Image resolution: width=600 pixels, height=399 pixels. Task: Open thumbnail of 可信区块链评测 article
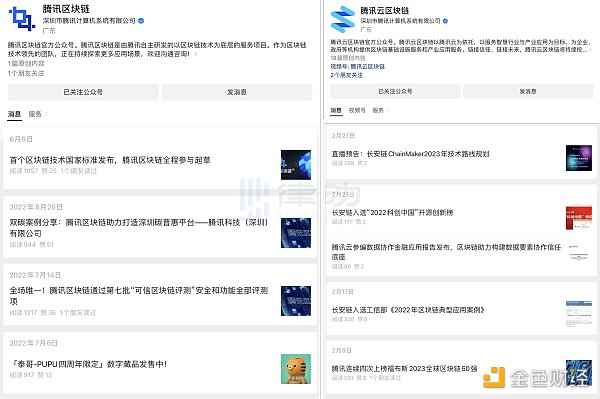click(296, 301)
